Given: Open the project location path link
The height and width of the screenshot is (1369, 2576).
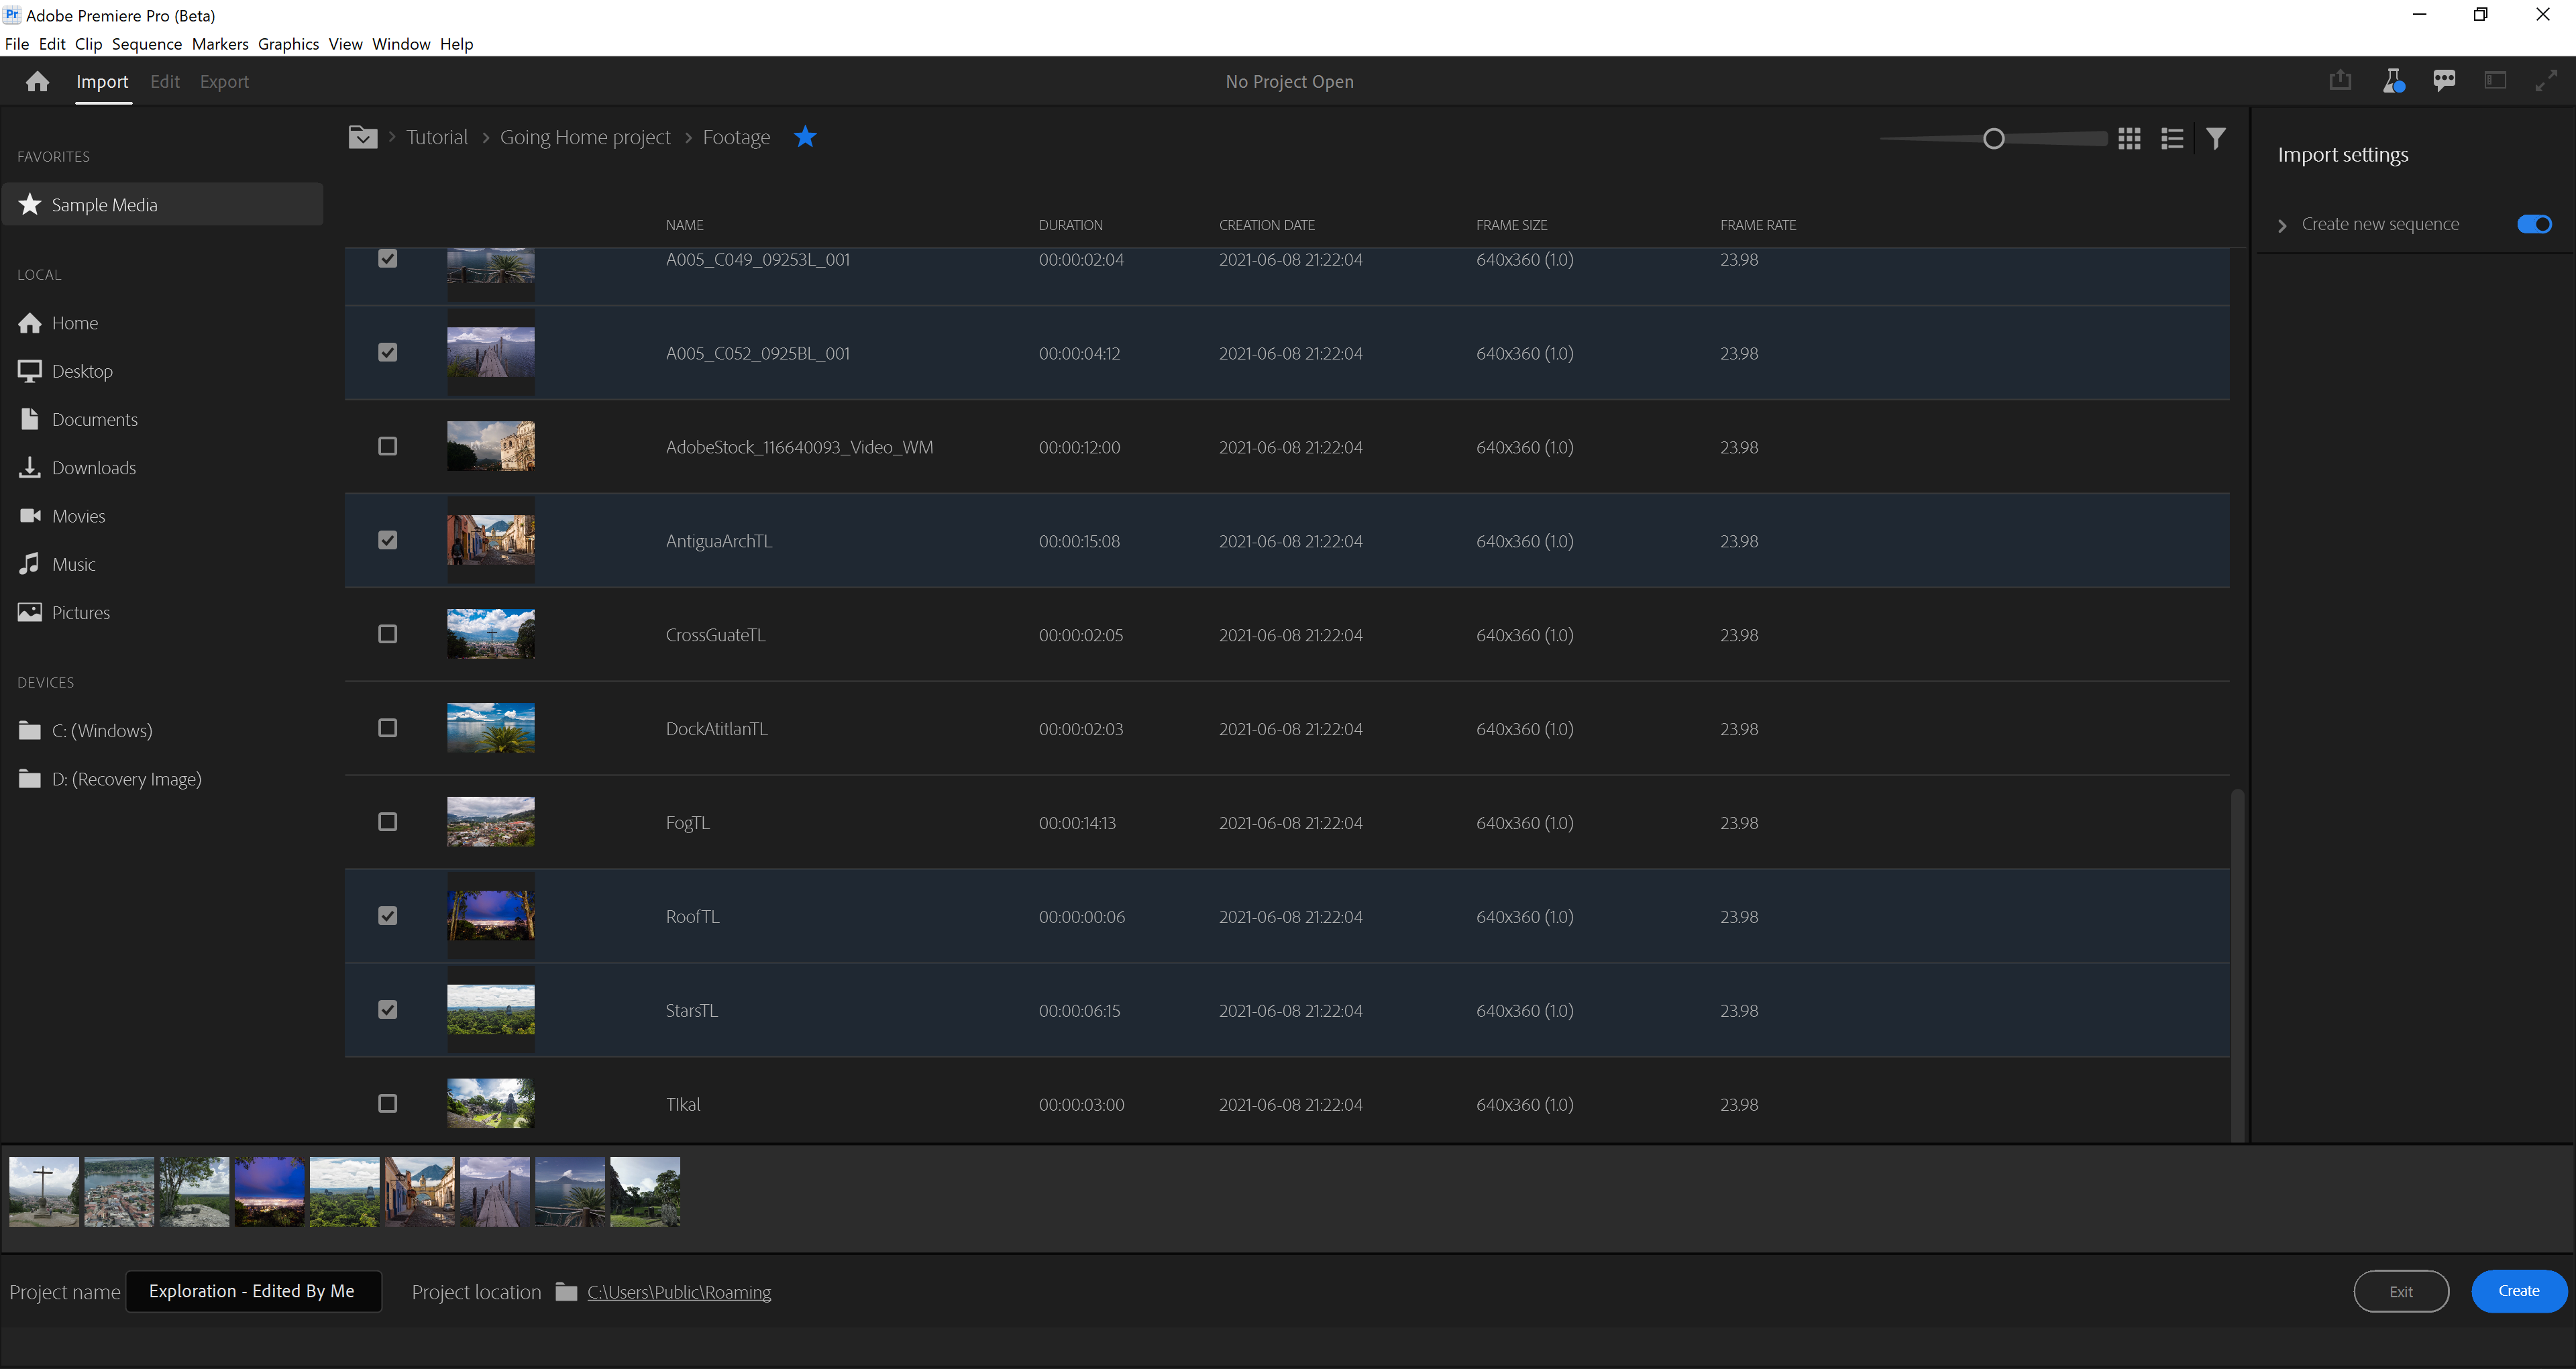Looking at the screenshot, I should (679, 1292).
